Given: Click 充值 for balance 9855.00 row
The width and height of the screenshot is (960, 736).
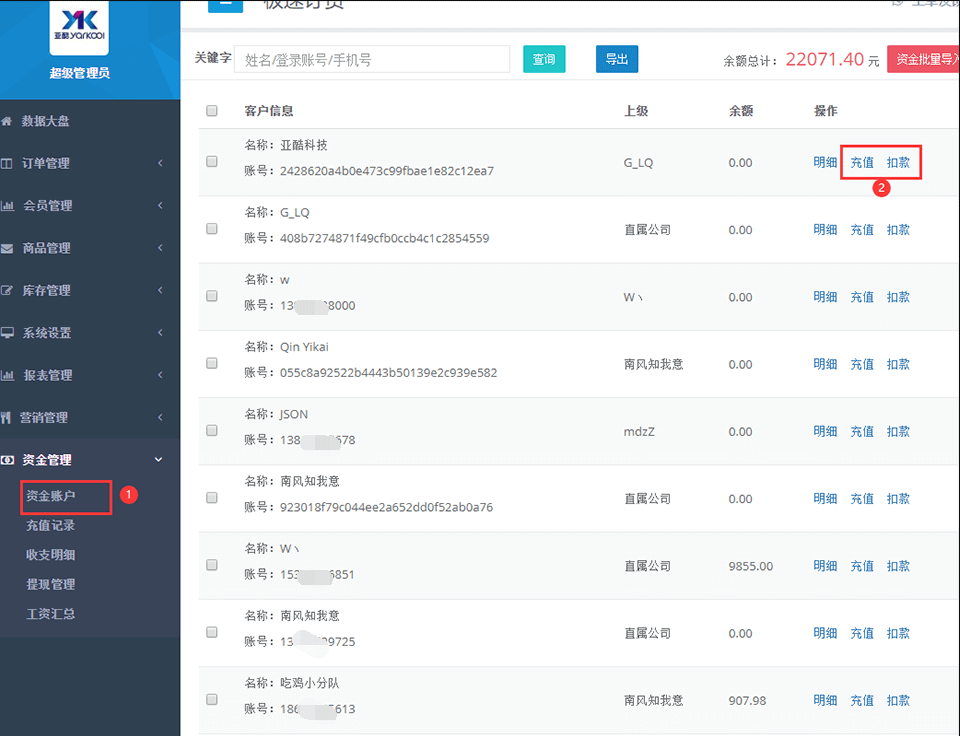Looking at the screenshot, I should pos(862,566).
